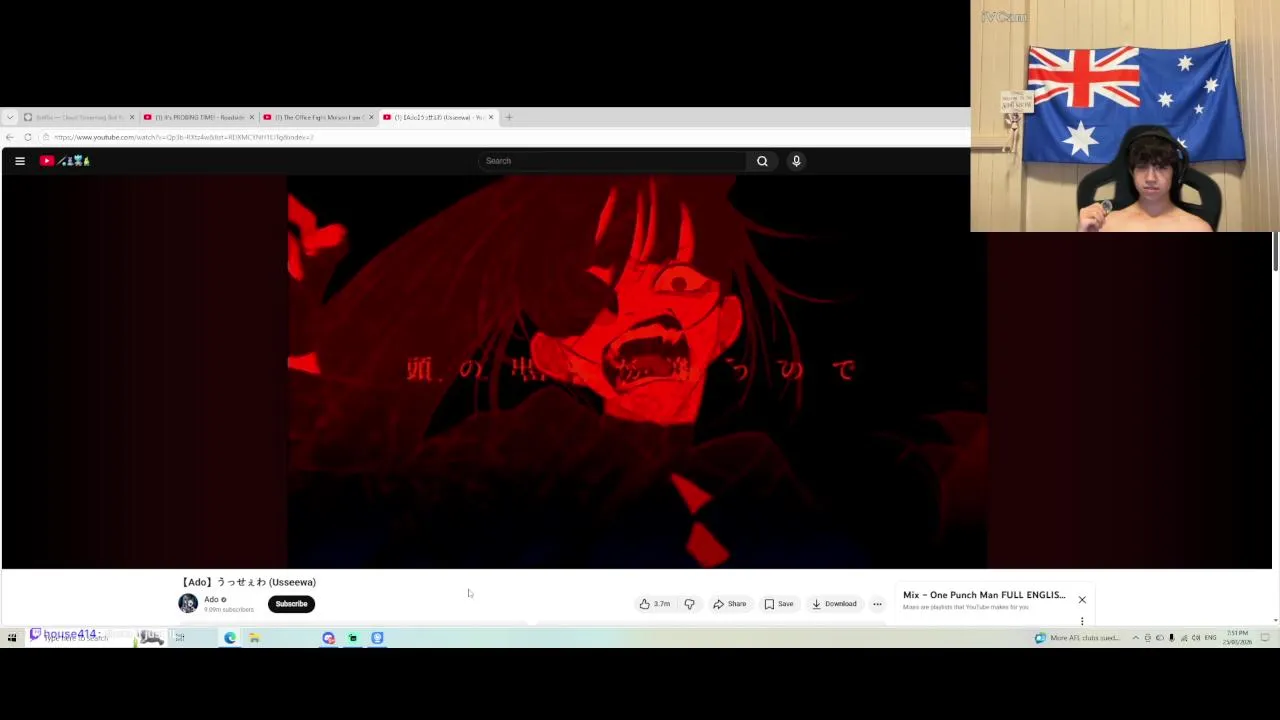The image size is (1280, 720).
Task: Close the Mix One Punch Man playlist panel
Action: tap(1082, 600)
